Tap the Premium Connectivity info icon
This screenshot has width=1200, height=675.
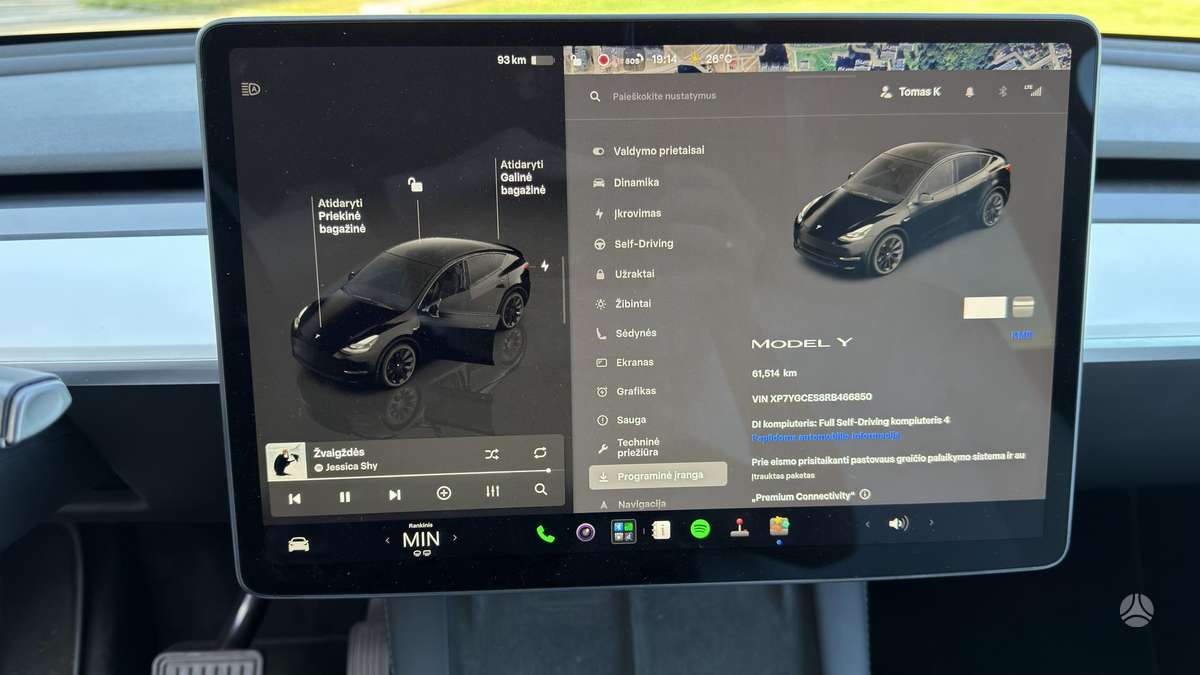865,495
